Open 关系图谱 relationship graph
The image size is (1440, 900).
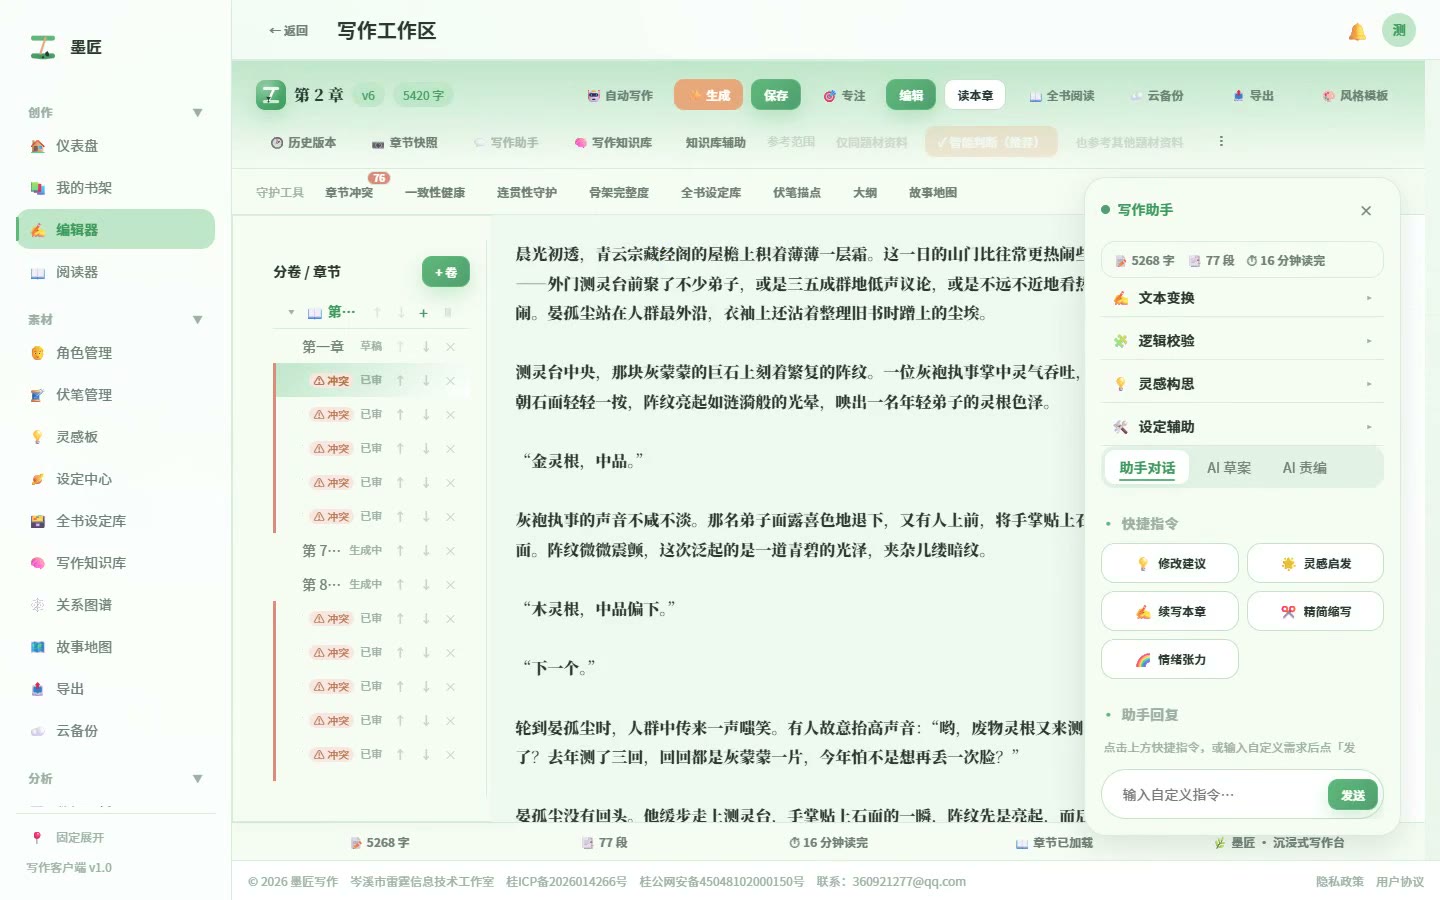(115, 605)
